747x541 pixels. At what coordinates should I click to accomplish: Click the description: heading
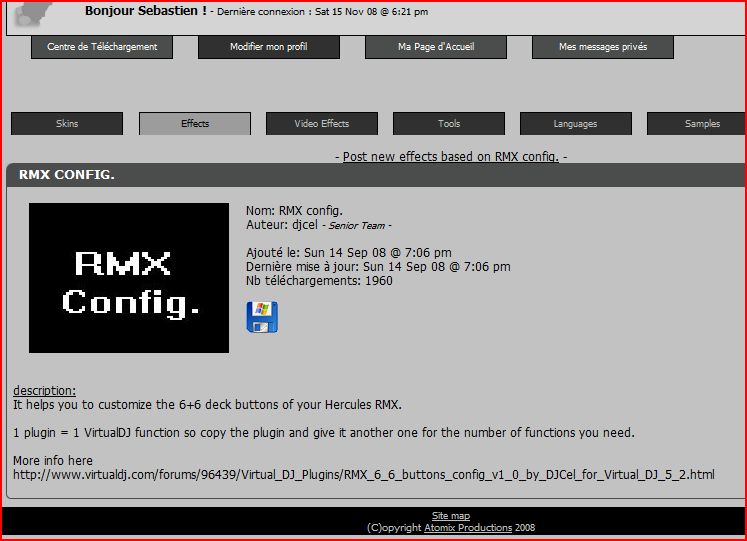[44, 391]
